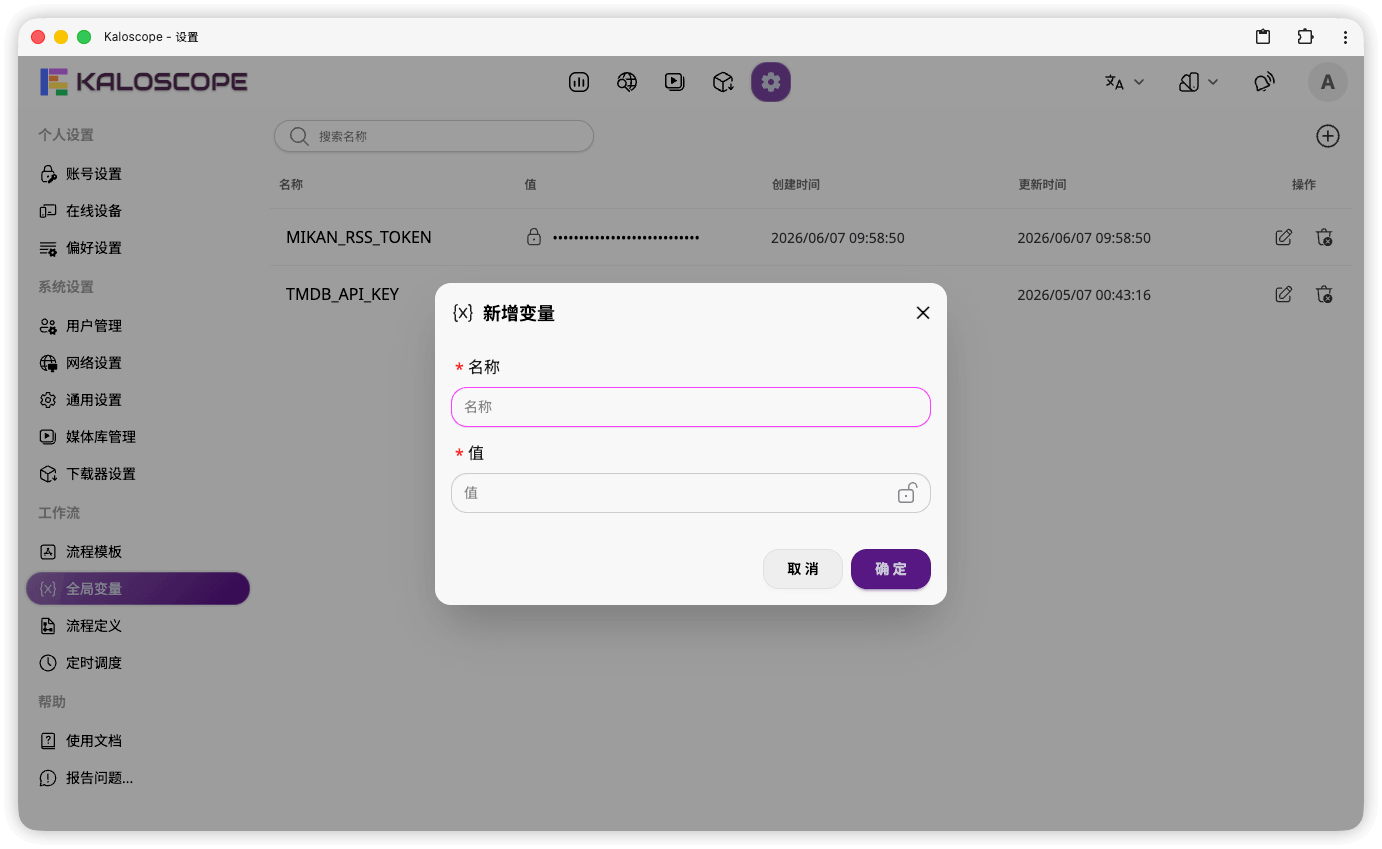This screenshot has height=849, width=1382.
Task: Open 账号设置 in the sidebar
Action: (x=138, y=174)
